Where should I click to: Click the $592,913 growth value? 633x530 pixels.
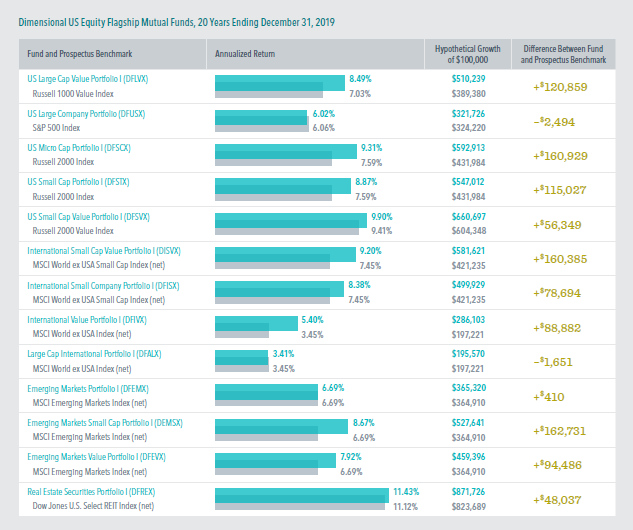click(469, 148)
